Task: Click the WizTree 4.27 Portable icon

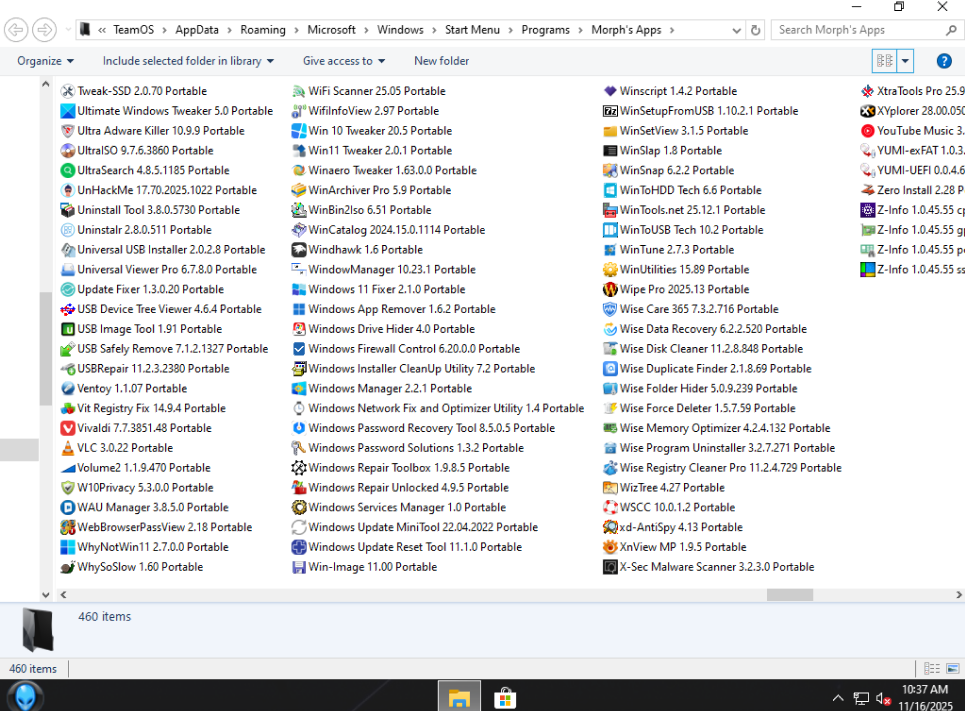Action: [x=610, y=488]
